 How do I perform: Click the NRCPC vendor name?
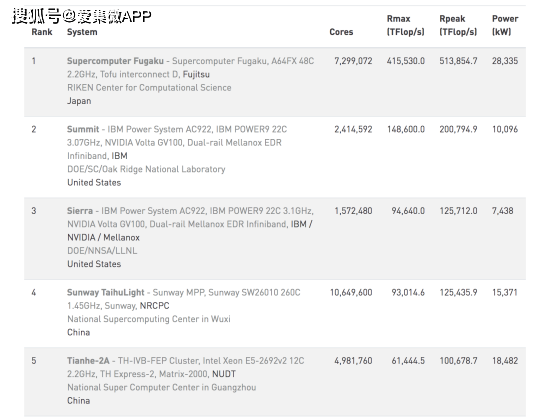click(155, 306)
